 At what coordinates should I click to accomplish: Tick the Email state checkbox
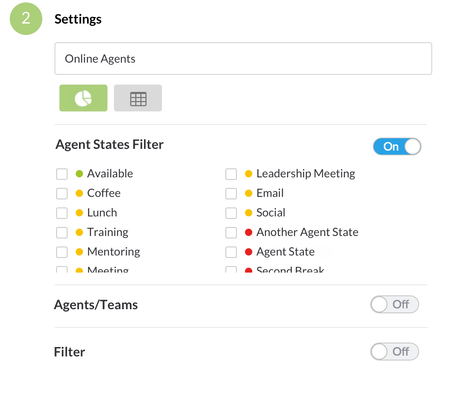pyautogui.click(x=231, y=193)
